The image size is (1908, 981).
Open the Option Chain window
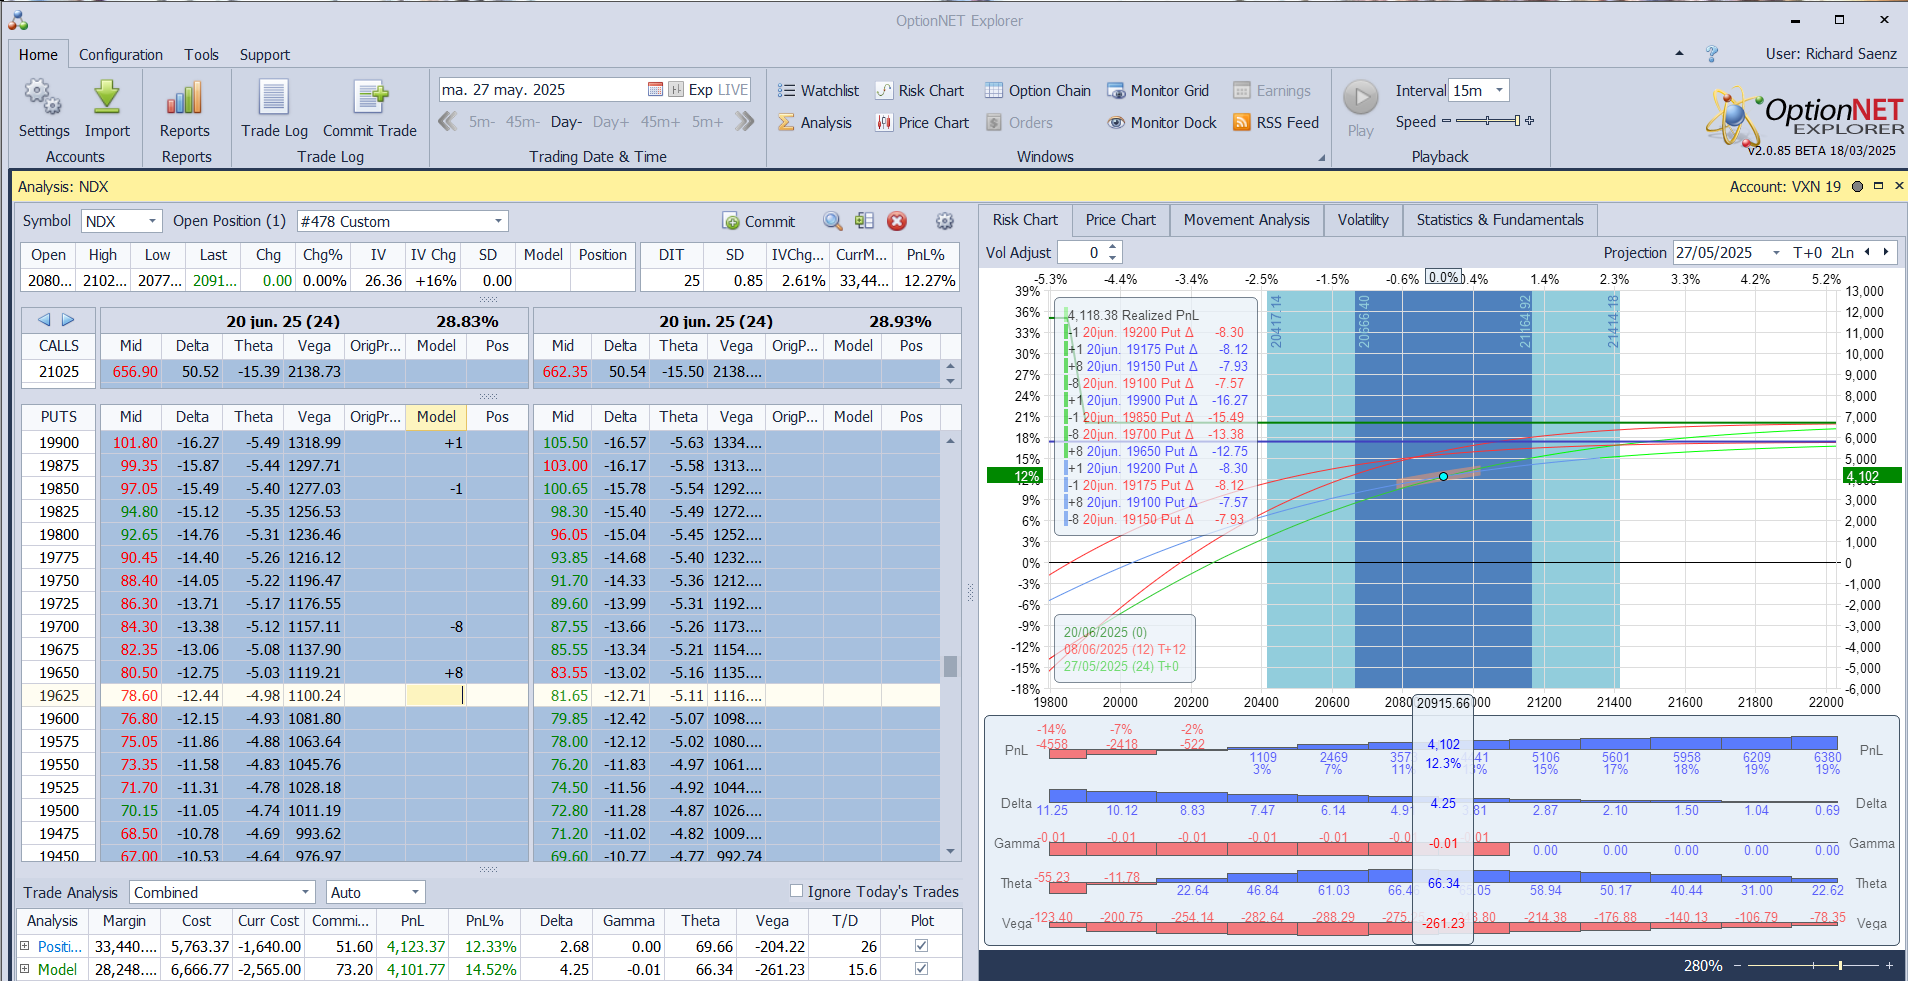coord(1038,90)
